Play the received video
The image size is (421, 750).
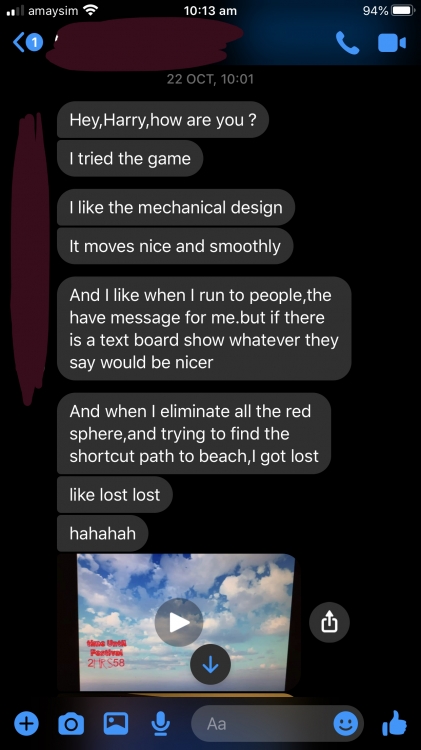tap(179, 622)
